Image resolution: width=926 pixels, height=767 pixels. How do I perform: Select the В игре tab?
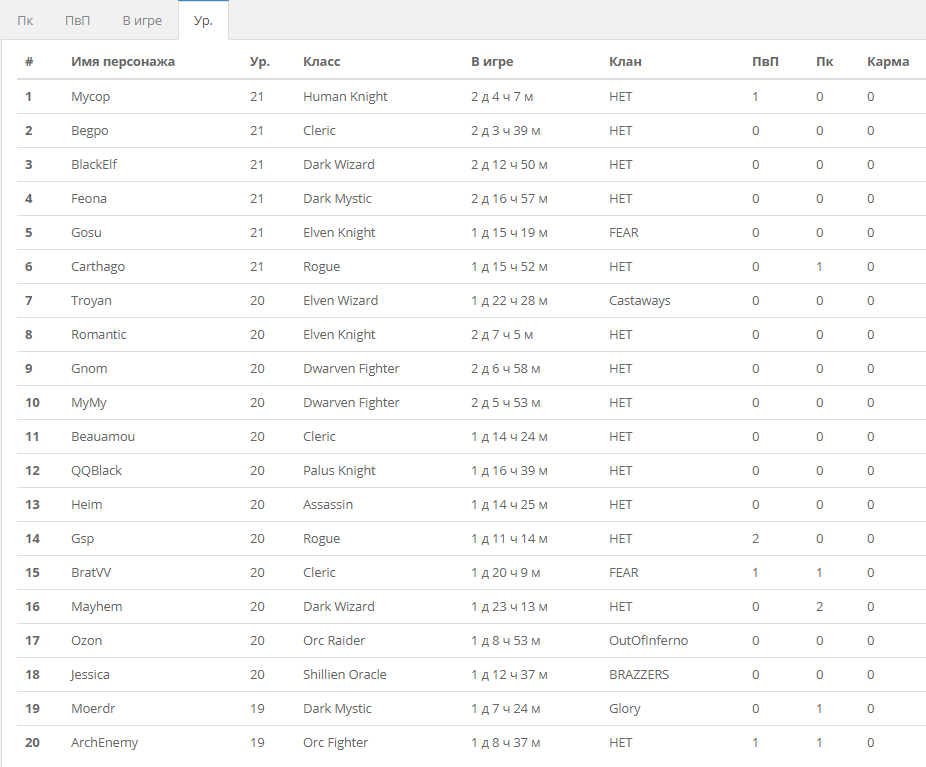point(142,21)
